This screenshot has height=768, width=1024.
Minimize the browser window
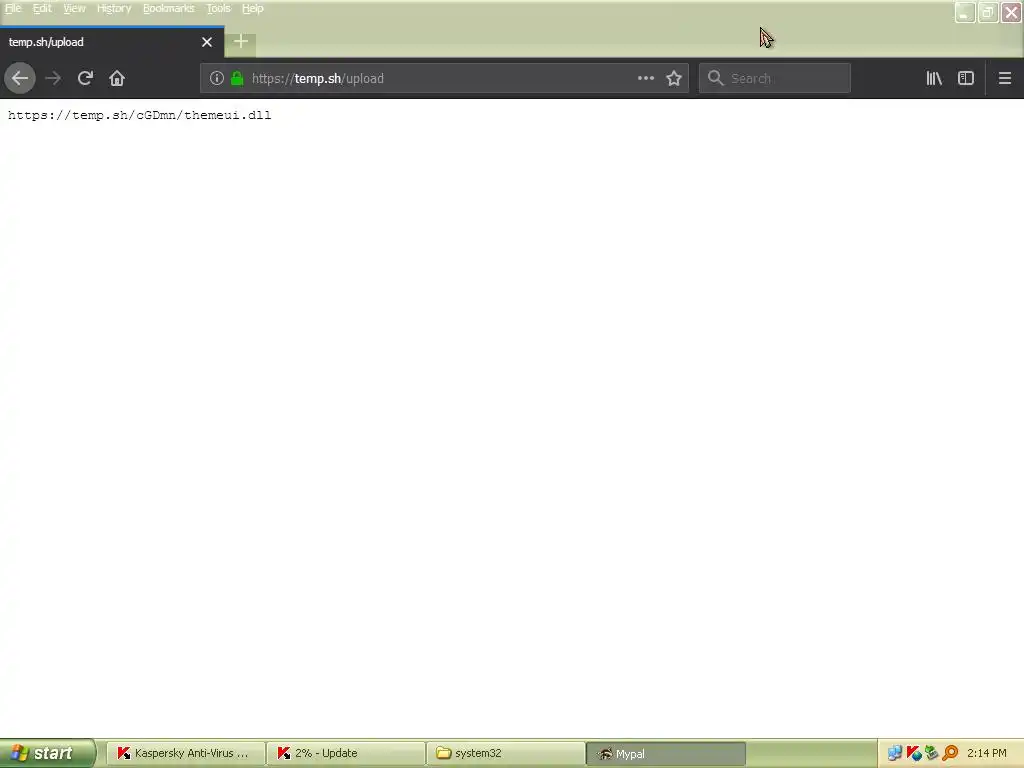pos(965,12)
